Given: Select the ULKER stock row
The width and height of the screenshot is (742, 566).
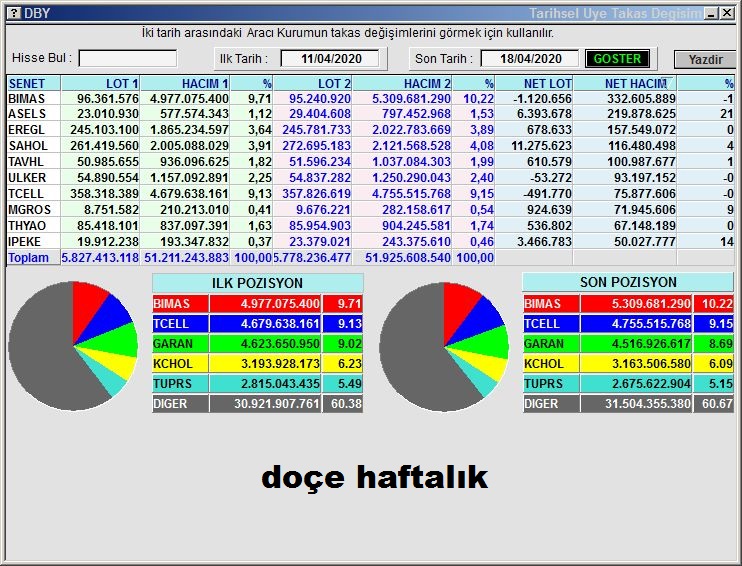Looking at the screenshot, I should 371,178.
